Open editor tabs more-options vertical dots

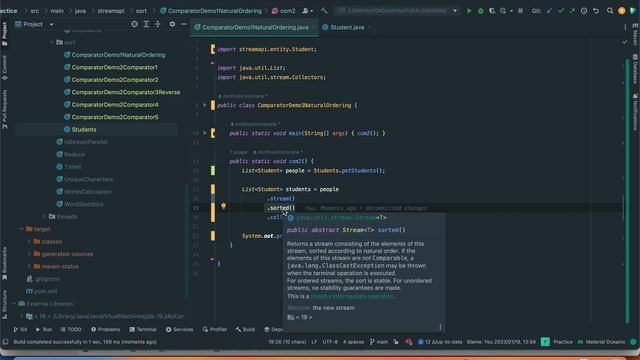[625, 27]
